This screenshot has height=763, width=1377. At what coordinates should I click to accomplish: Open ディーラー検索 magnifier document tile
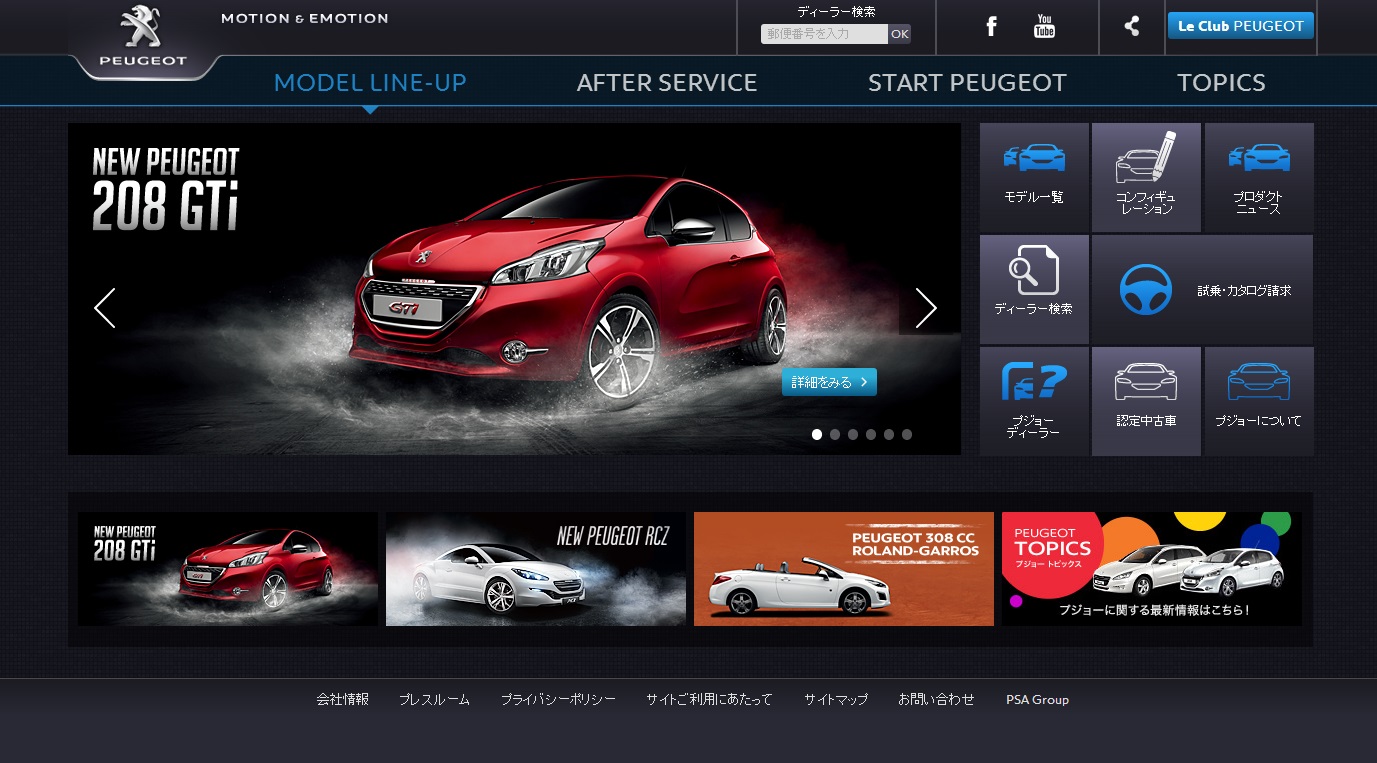1034,290
